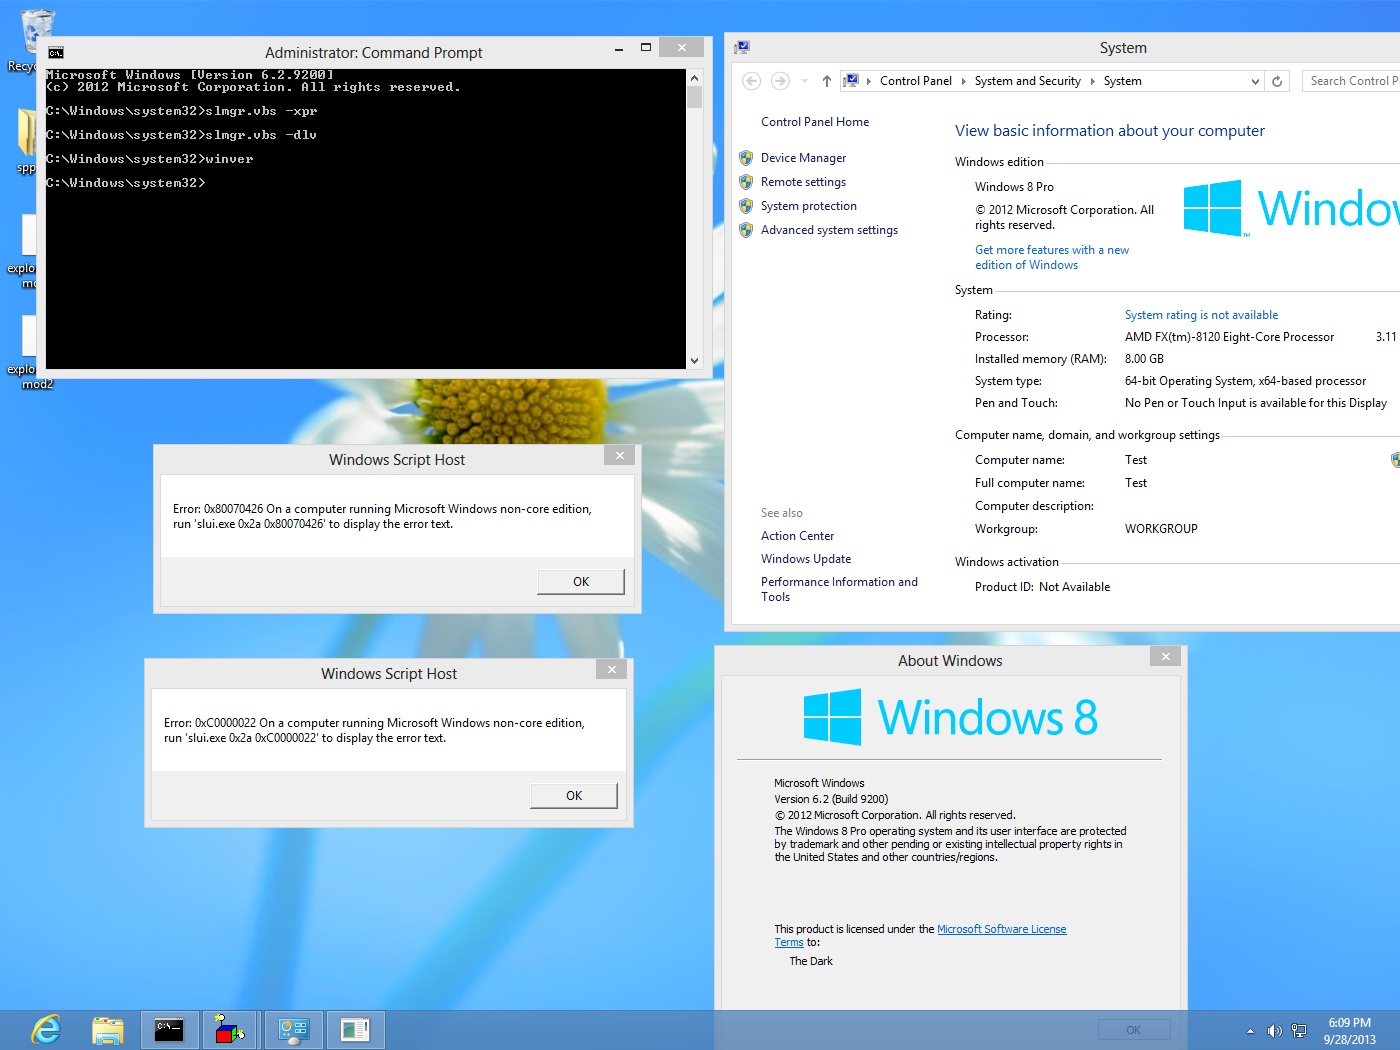The width and height of the screenshot is (1400, 1050).
Task: Click the 'slmgr.vbs -dlv' command line
Action: pos(182,135)
